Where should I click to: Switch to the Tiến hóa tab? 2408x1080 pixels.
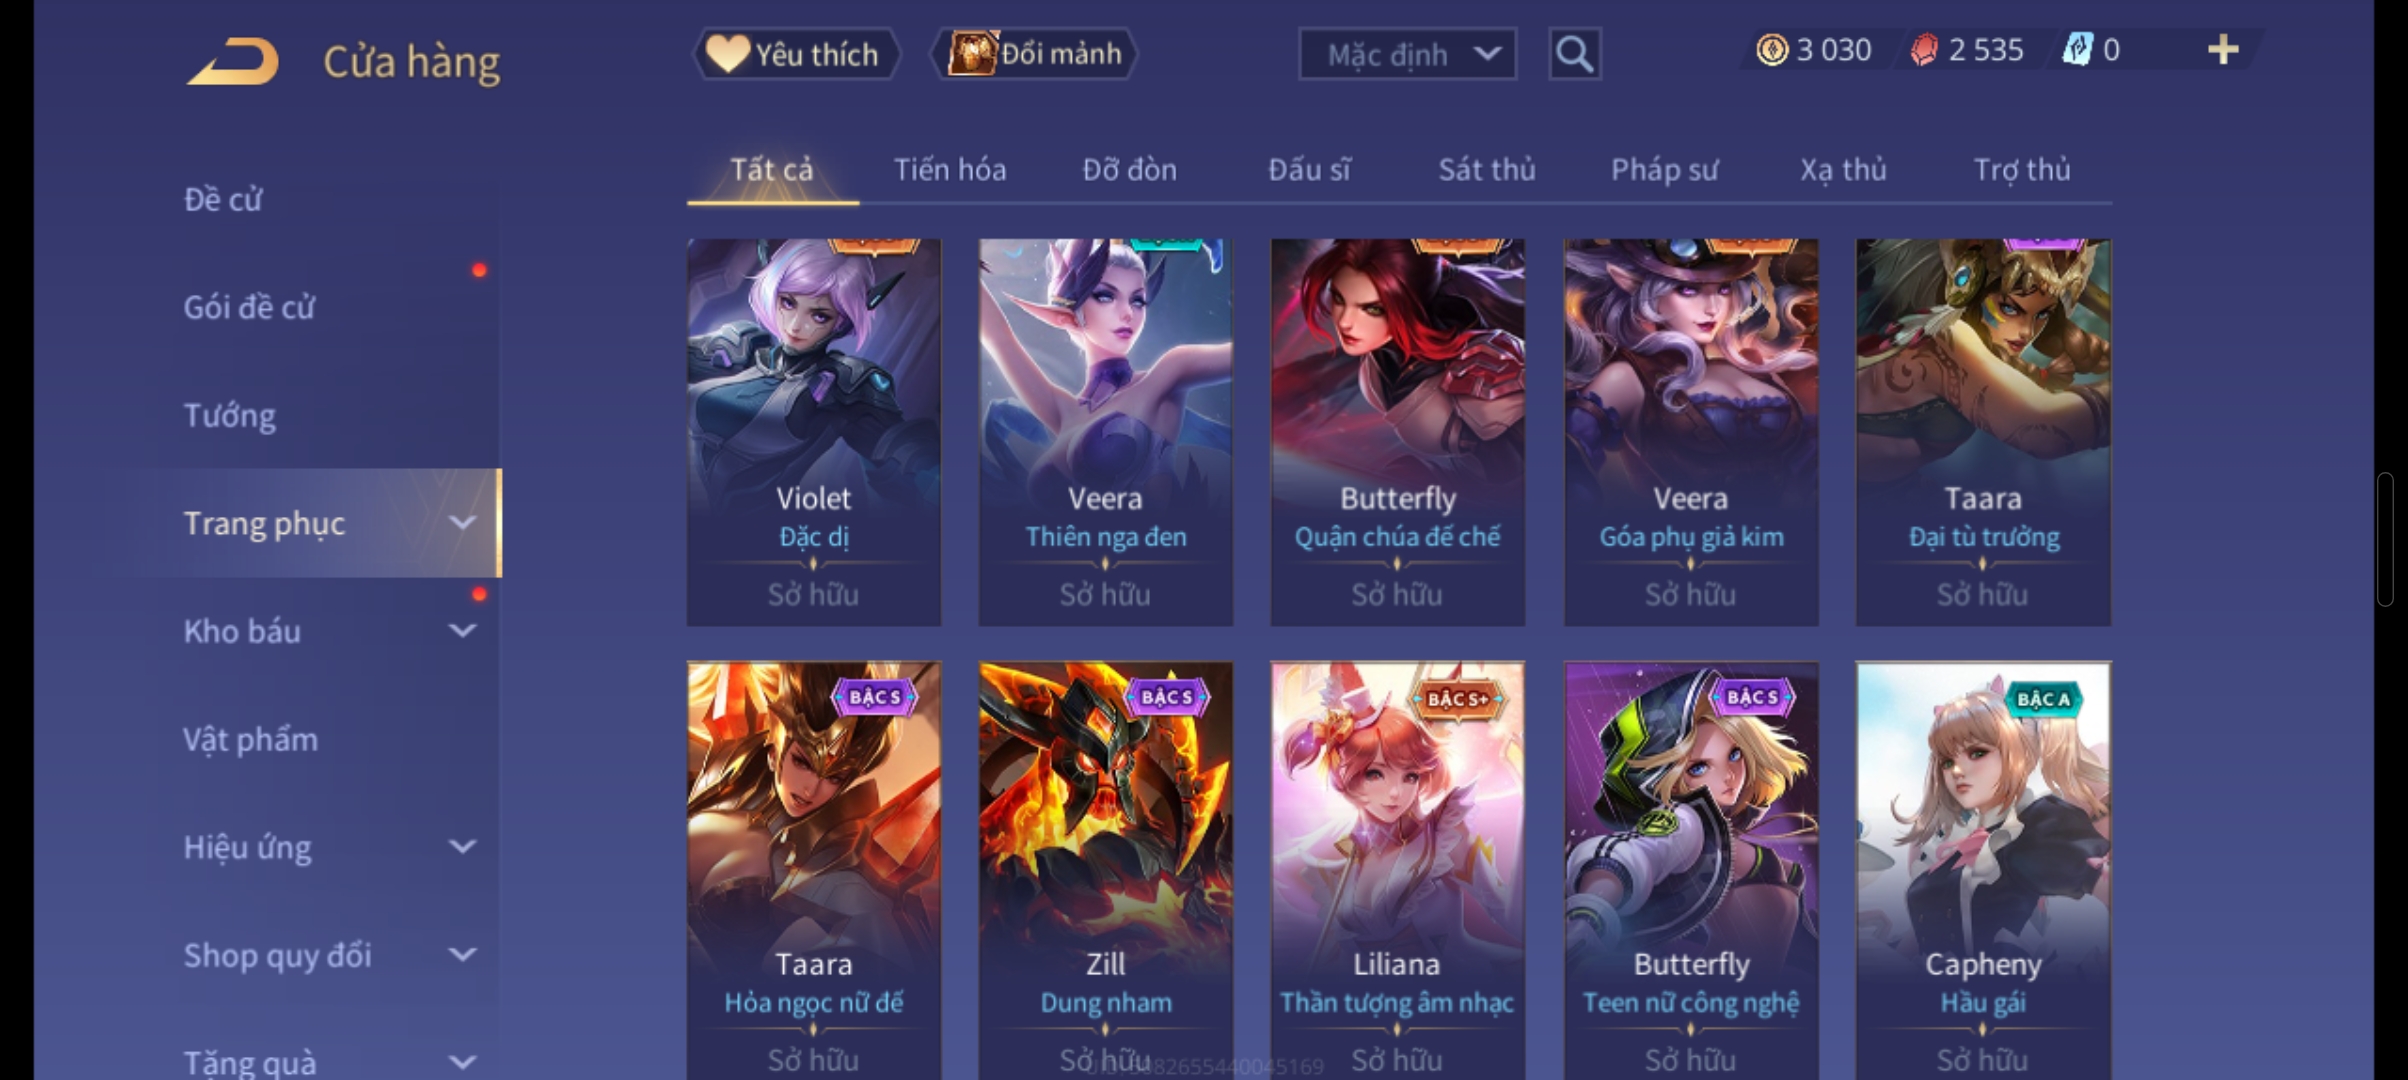click(x=950, y=170)
